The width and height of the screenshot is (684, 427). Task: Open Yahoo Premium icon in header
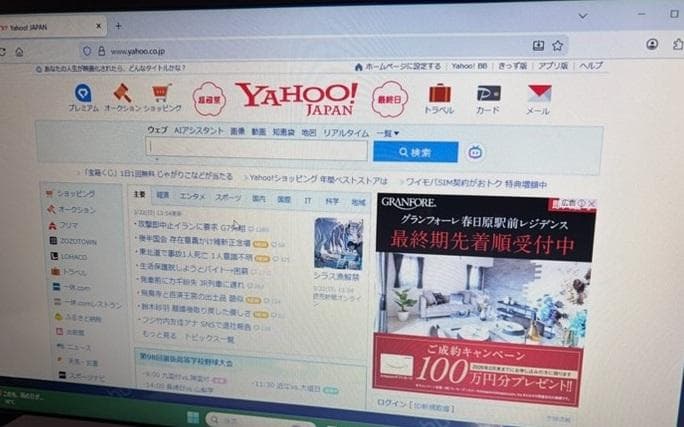[83, 93]
